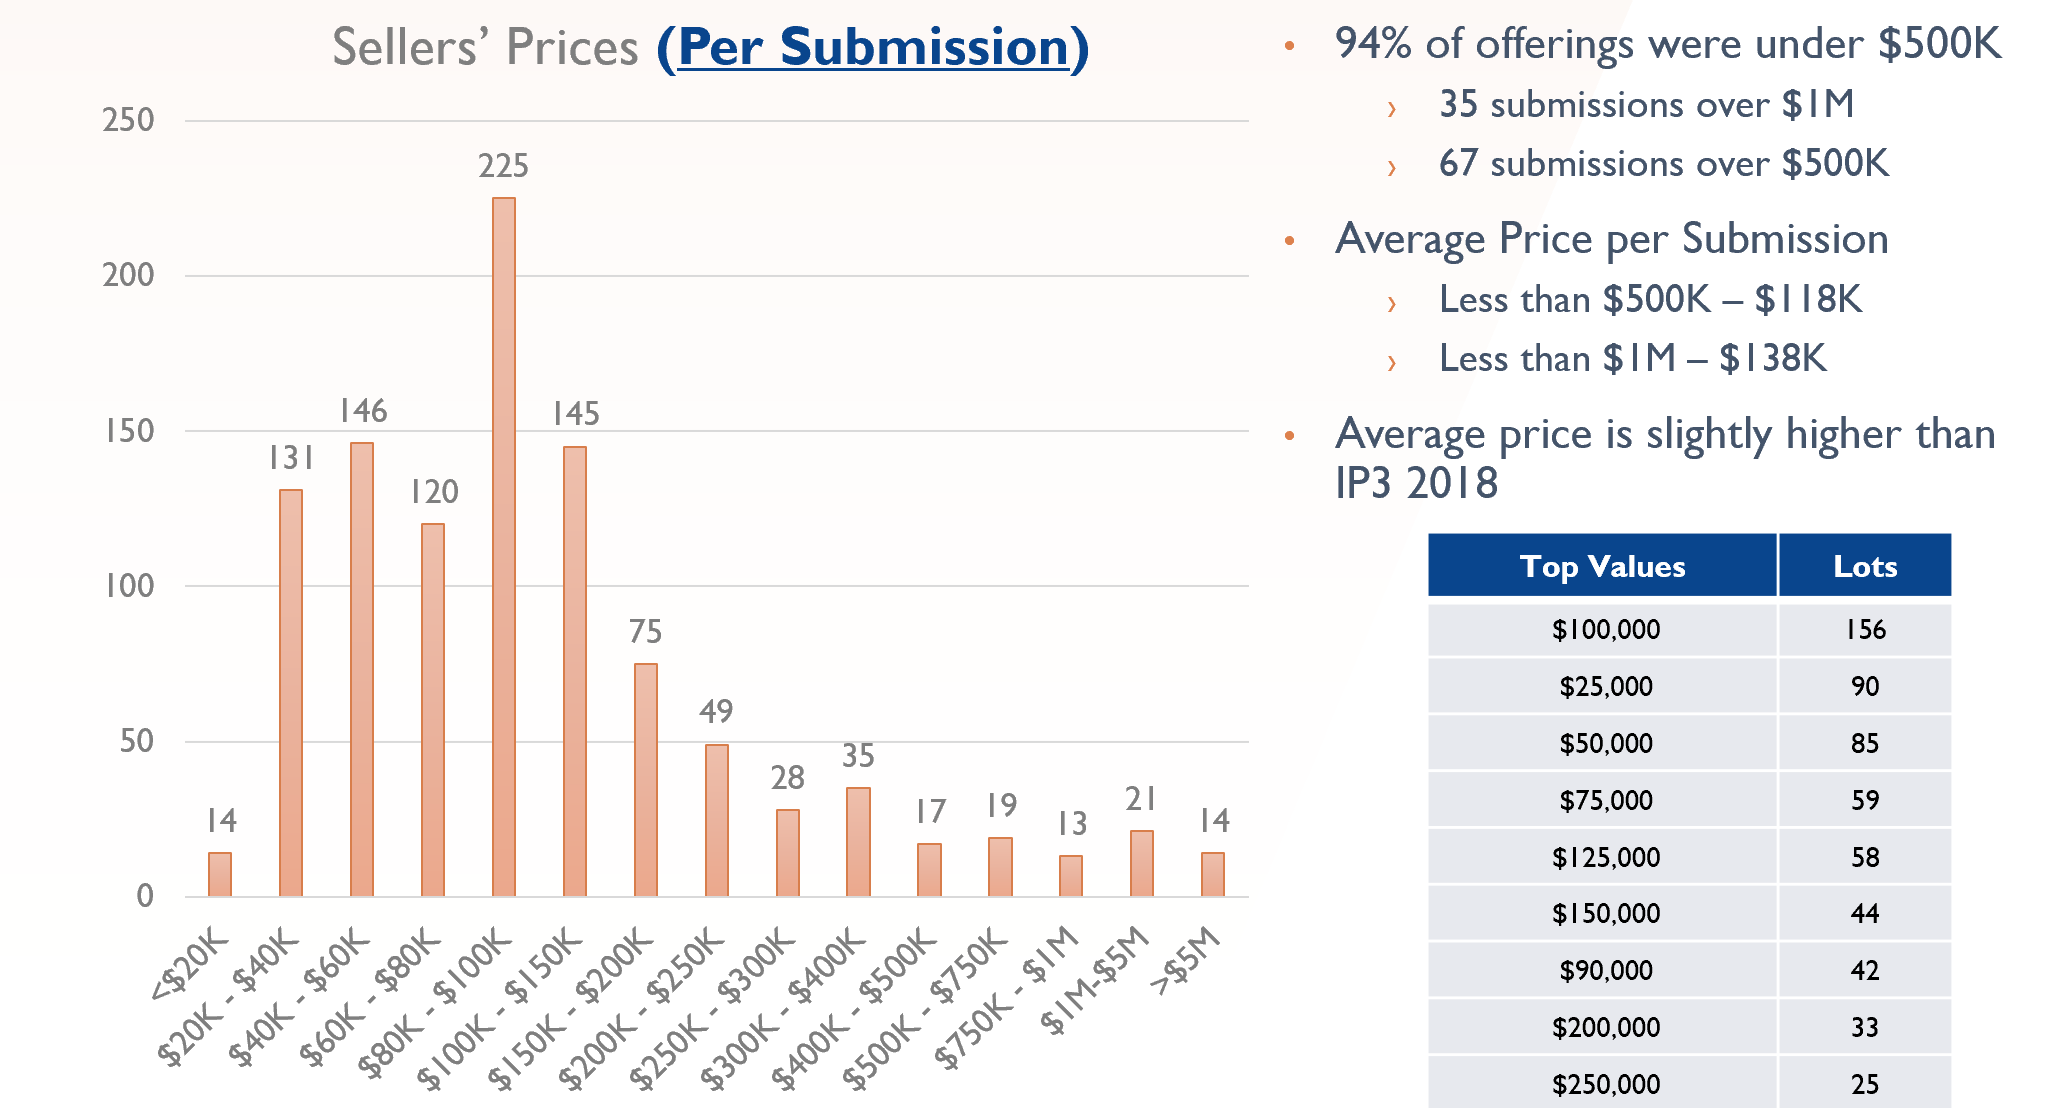Click the "94% of offerings" bullet text
2049x1108 pixels.
tap(1667, 45)
